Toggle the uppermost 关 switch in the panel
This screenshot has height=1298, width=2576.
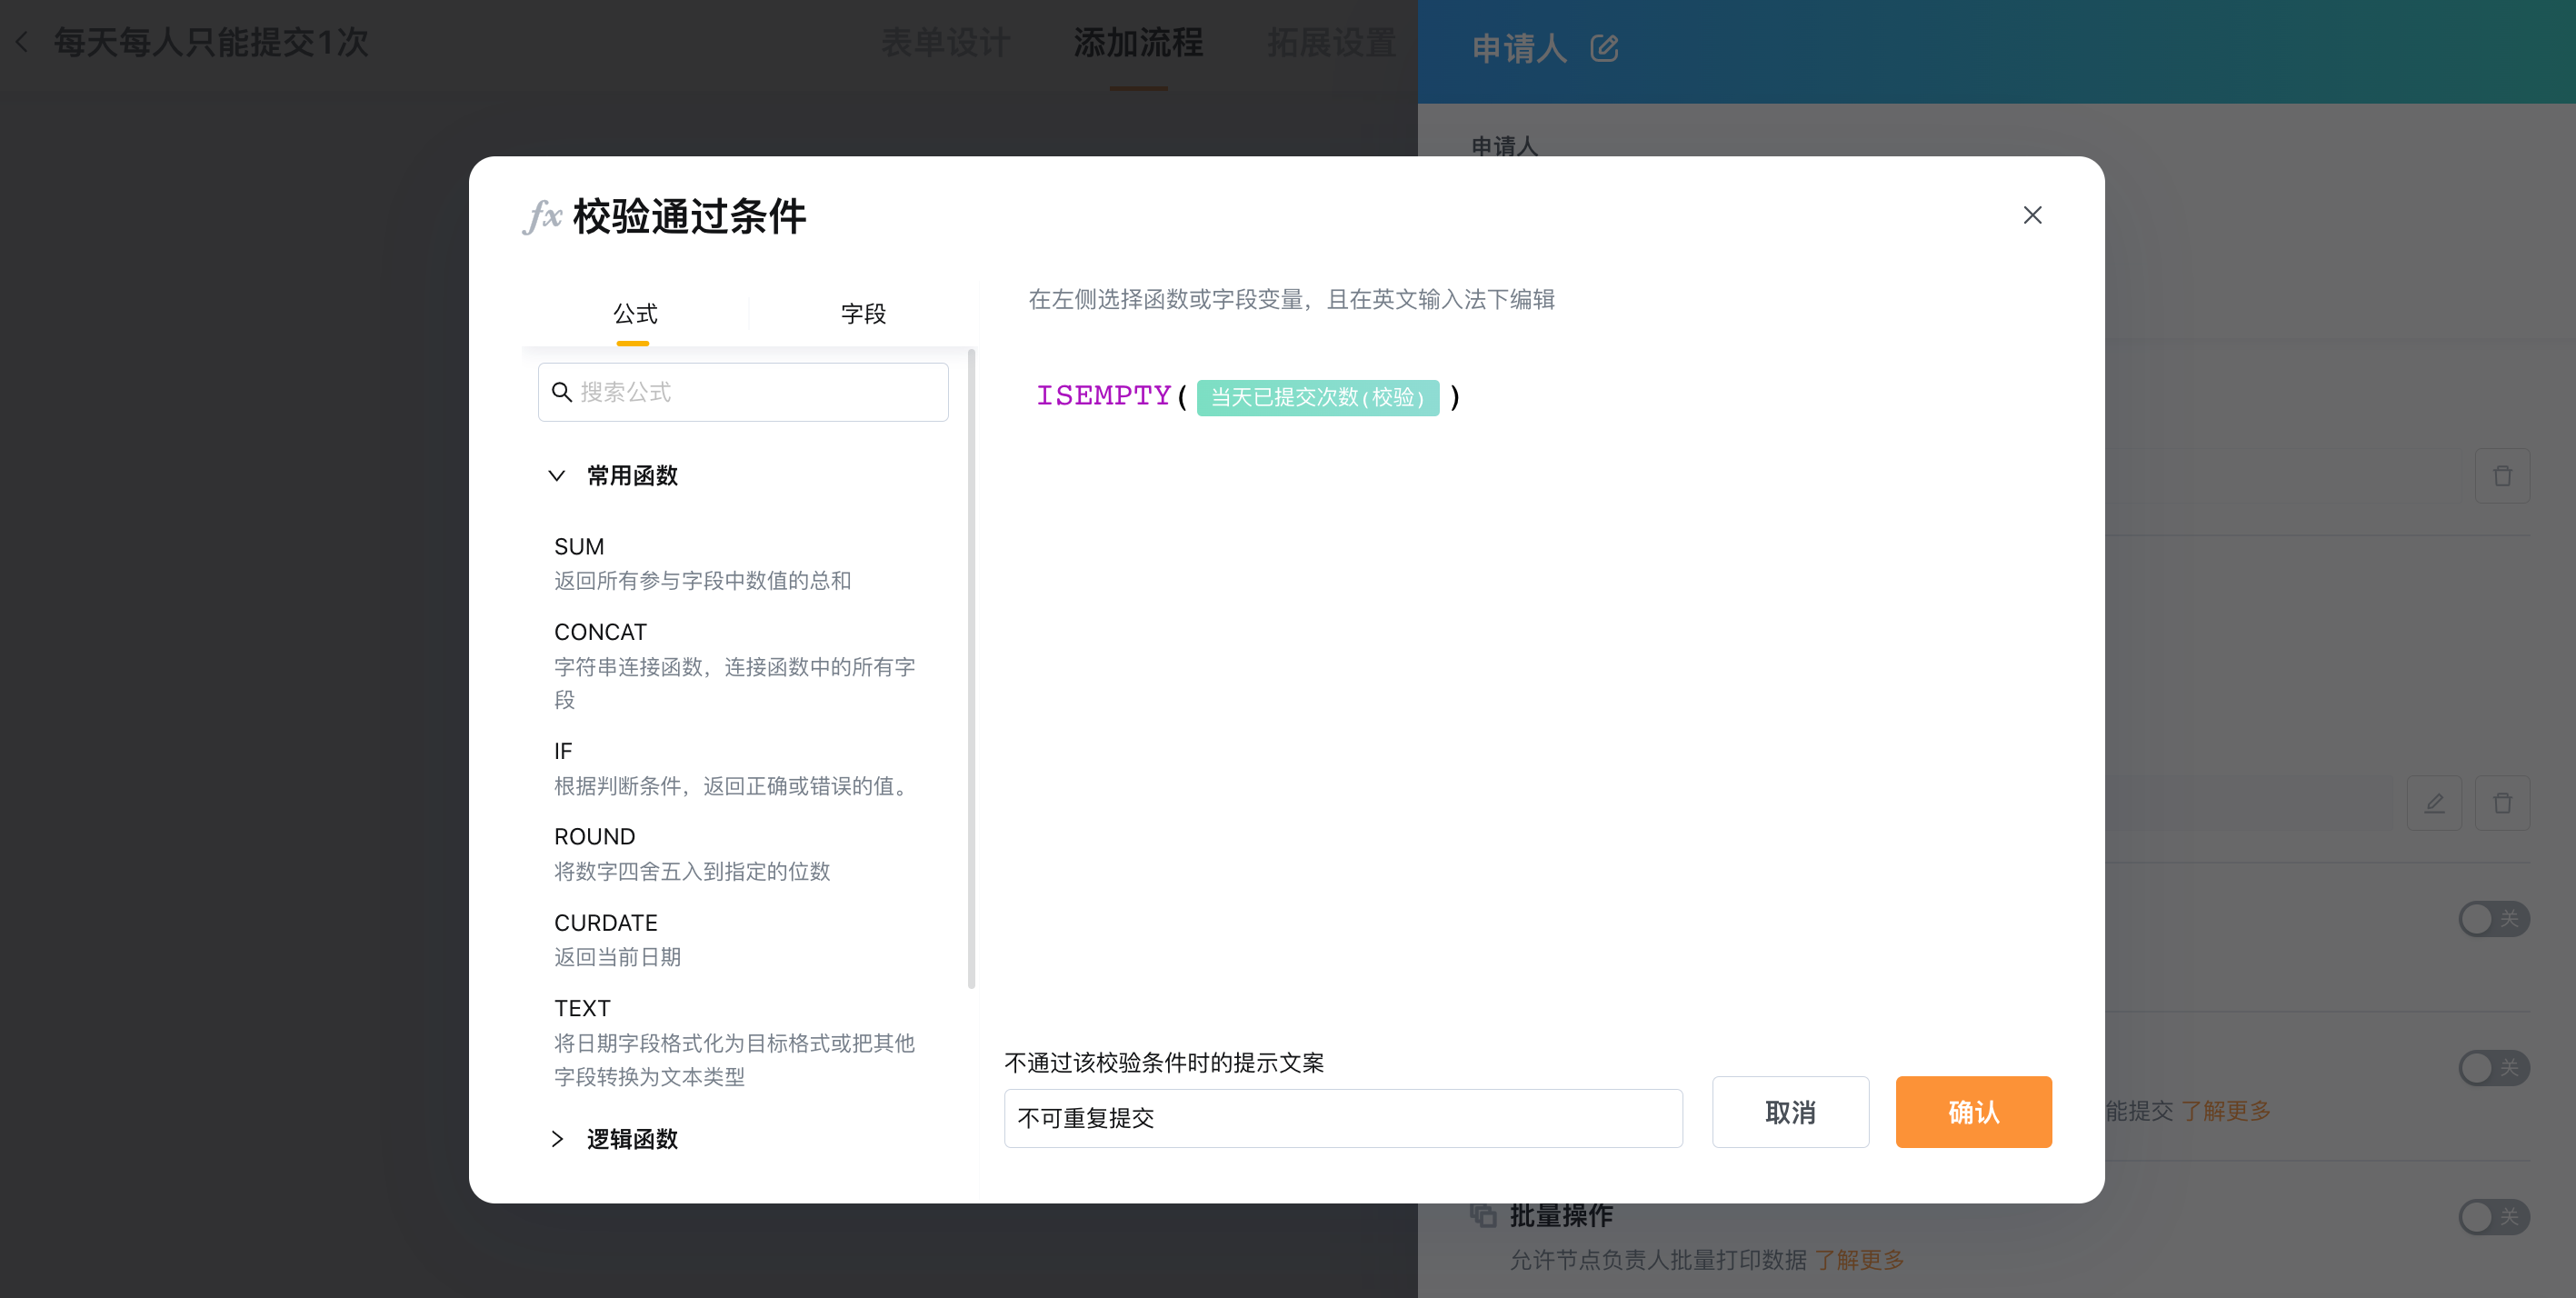(x=2493, y=919)
